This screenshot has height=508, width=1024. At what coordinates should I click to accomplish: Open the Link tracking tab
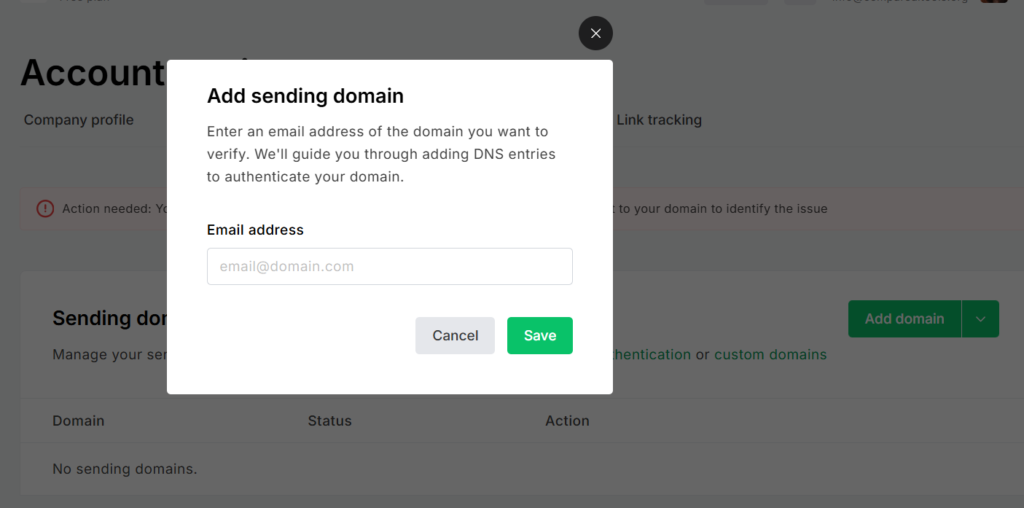[659, 120]
